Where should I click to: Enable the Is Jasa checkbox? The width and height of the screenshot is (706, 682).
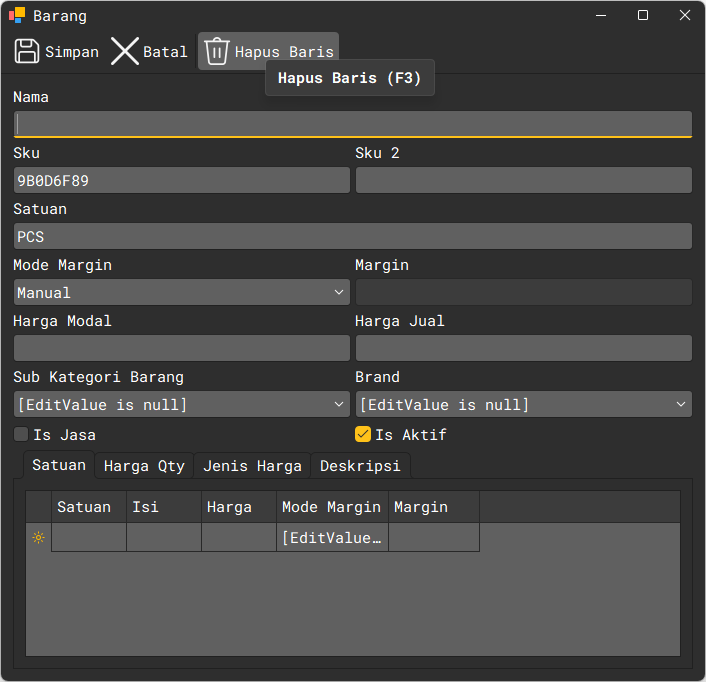tap(21, 435)
